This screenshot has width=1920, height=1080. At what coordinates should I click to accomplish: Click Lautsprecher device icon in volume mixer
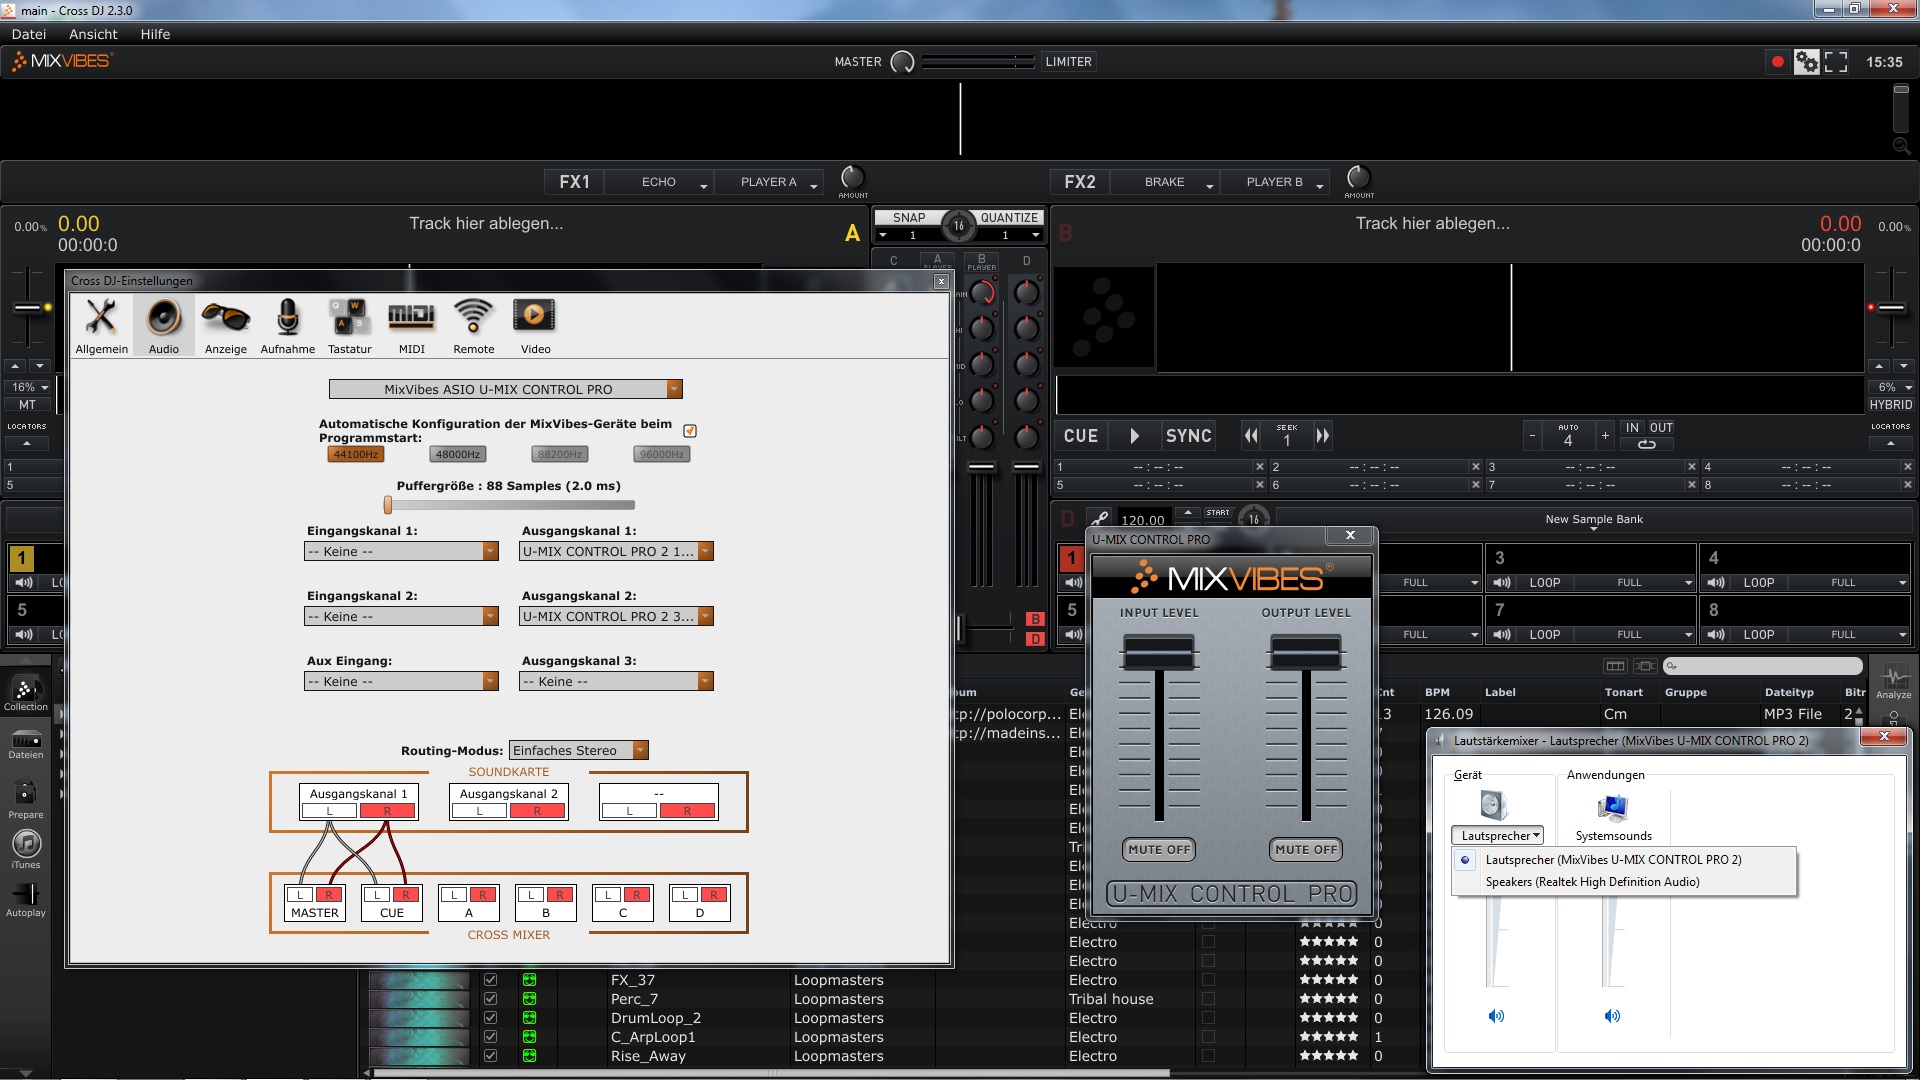click(1492, 806)
